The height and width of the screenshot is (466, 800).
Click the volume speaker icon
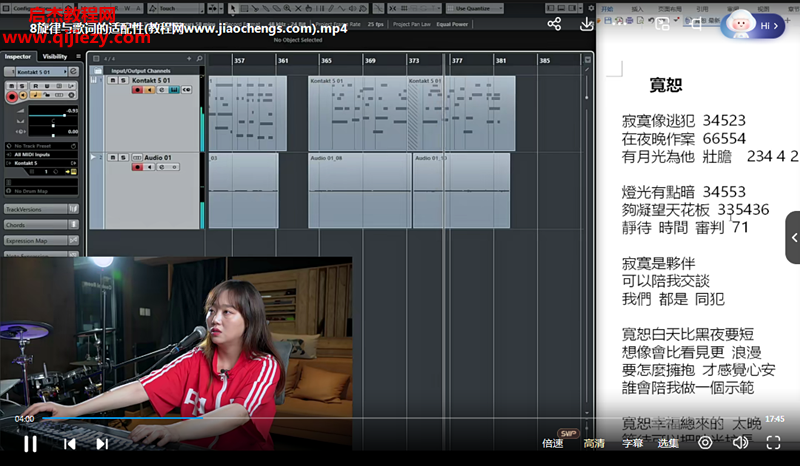coord(740,442)
